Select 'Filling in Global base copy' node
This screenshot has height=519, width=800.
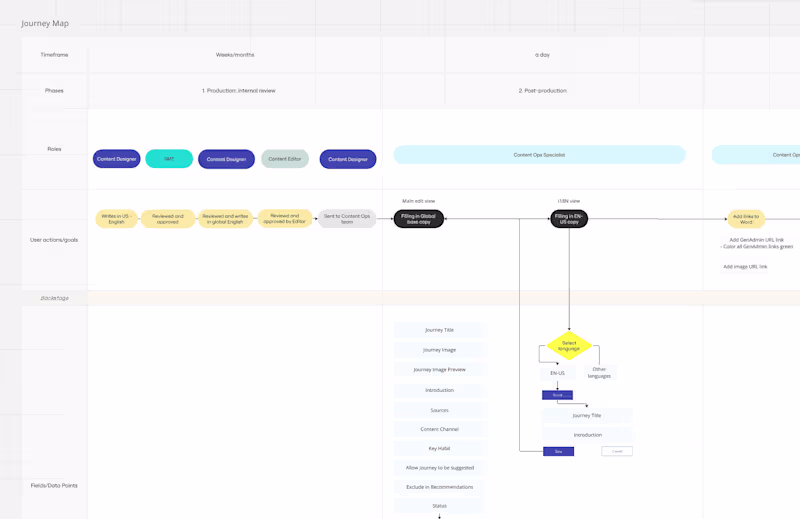[x=418, y=219]
